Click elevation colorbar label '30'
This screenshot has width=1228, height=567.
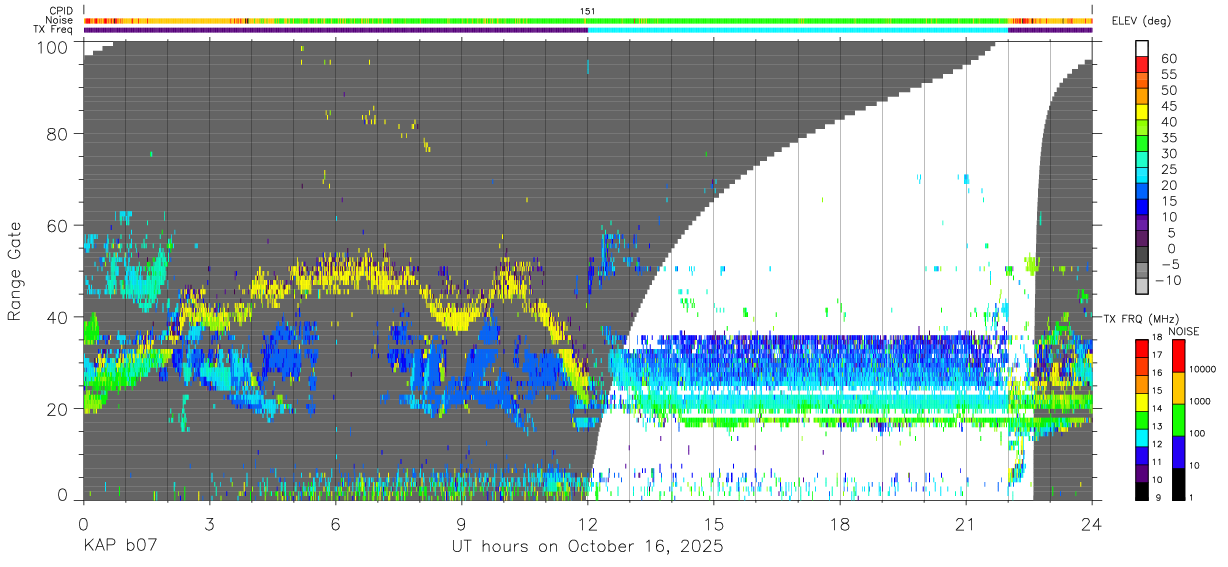(x=1168, y=153)
